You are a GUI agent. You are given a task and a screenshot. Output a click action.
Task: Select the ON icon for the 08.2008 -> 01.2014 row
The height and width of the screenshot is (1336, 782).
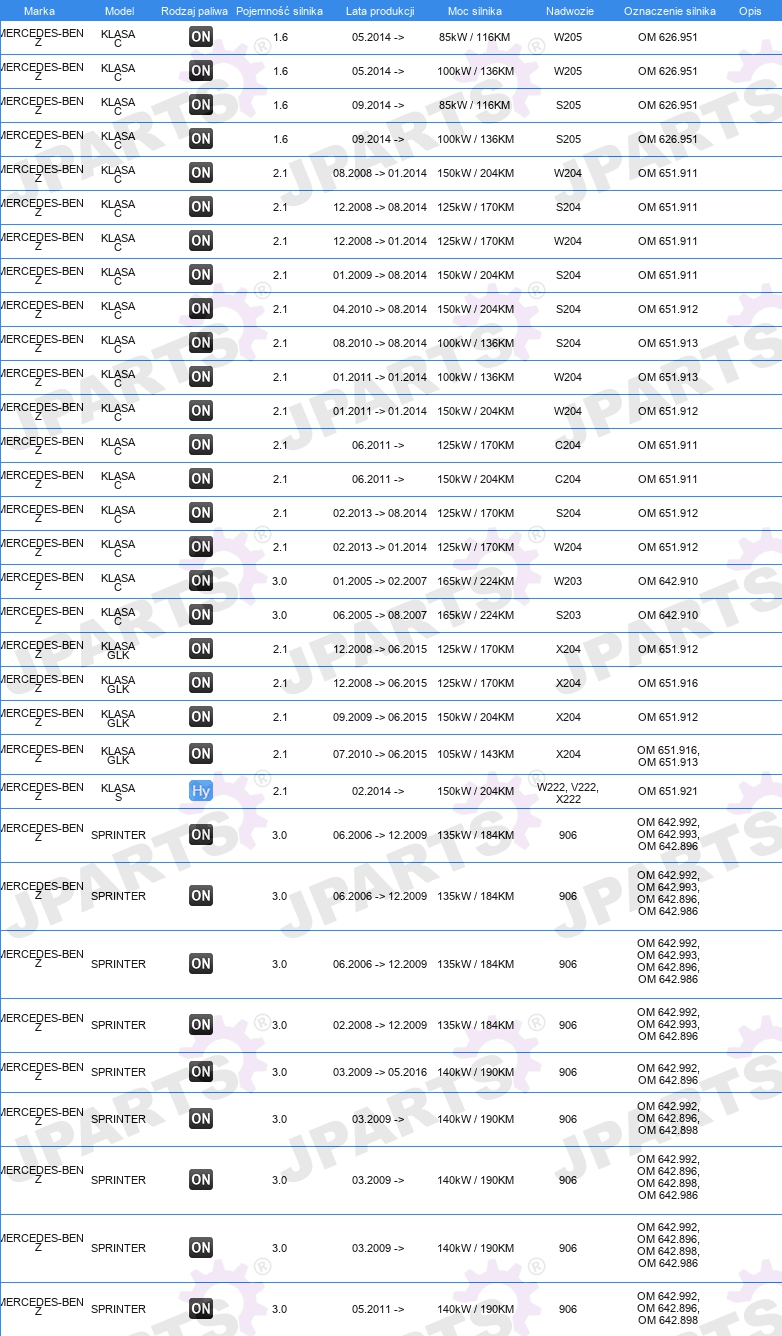click(x=201, y=173)
